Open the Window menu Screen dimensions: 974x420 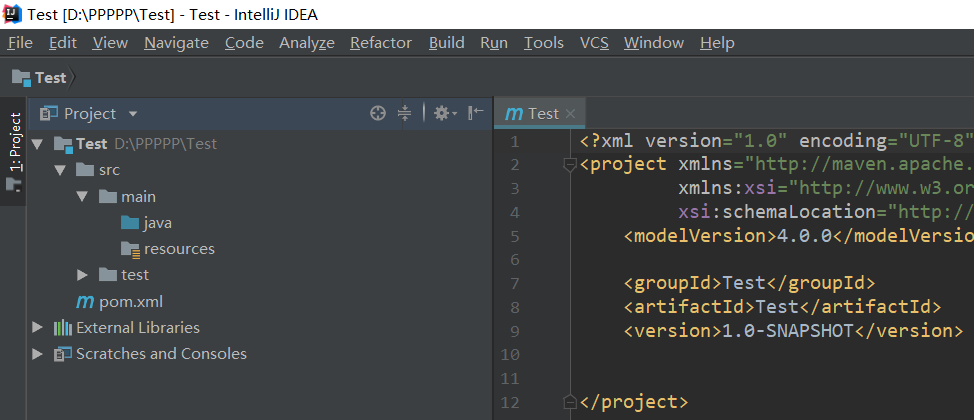tap(653, 43)
